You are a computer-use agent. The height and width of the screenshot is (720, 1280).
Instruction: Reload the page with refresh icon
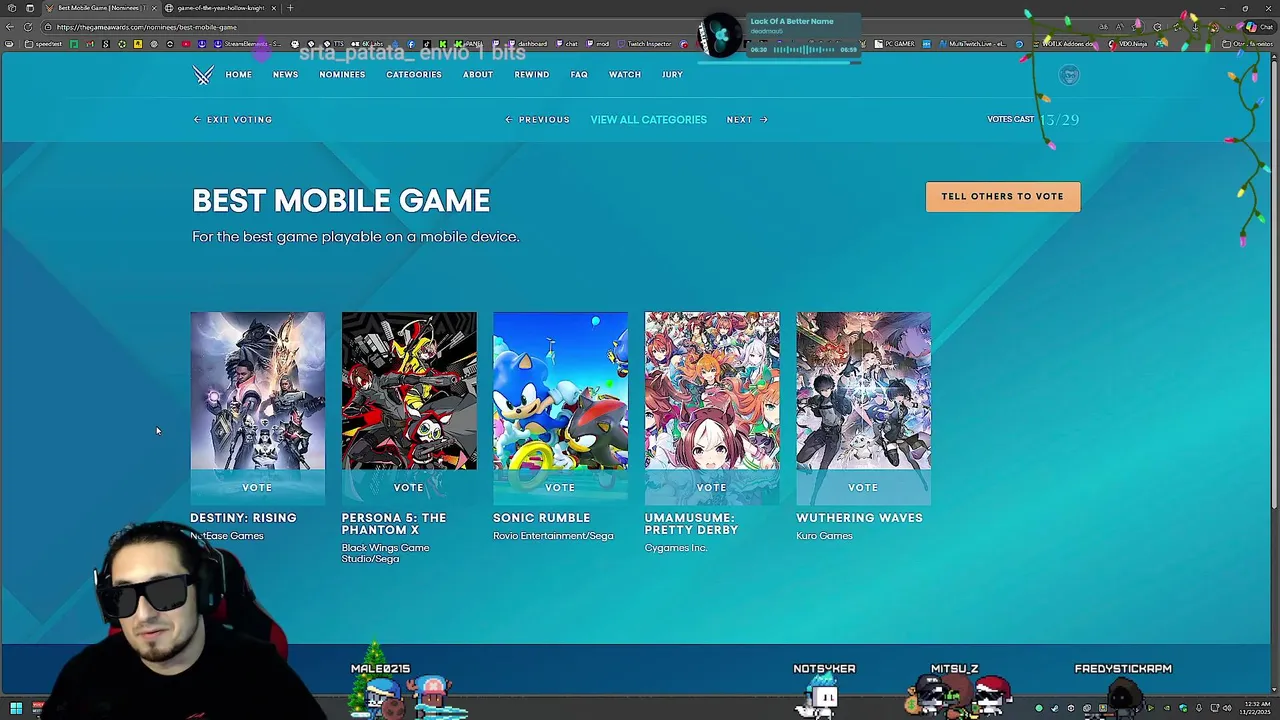28,27
